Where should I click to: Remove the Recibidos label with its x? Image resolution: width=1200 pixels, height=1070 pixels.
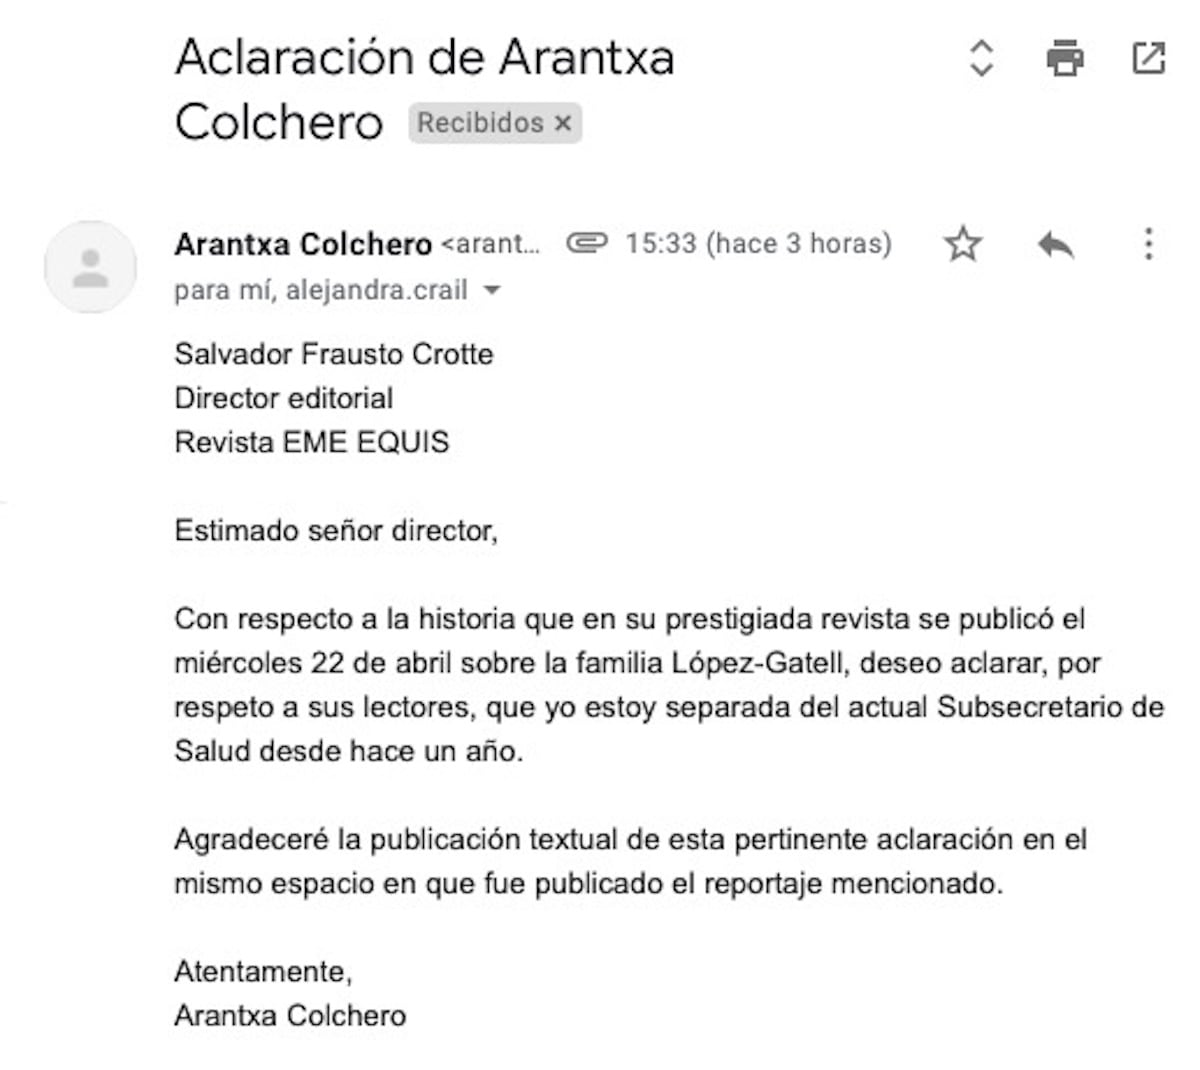point(563,123)
